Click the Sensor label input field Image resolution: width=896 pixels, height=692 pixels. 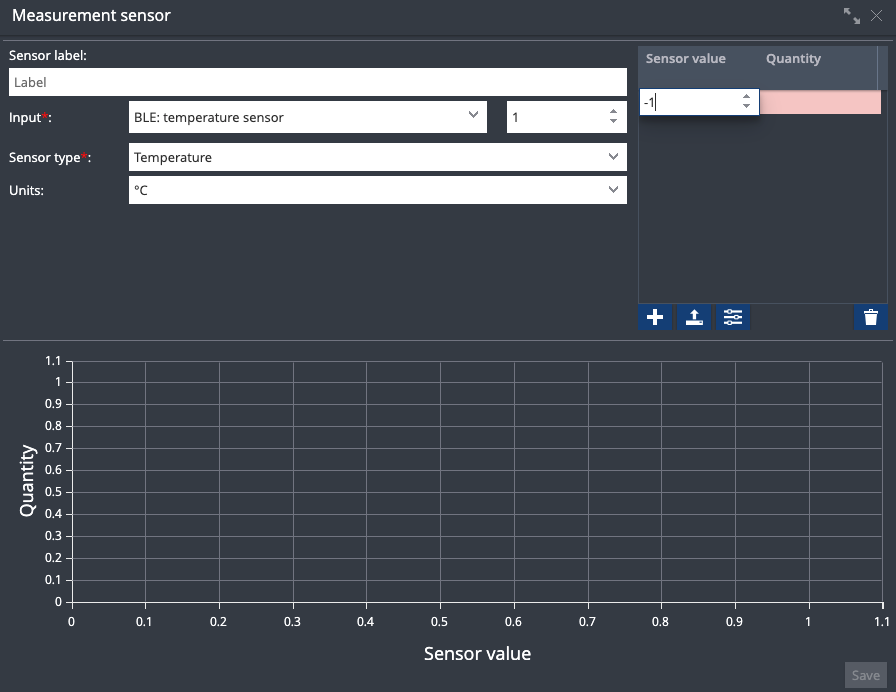point(318,82)
